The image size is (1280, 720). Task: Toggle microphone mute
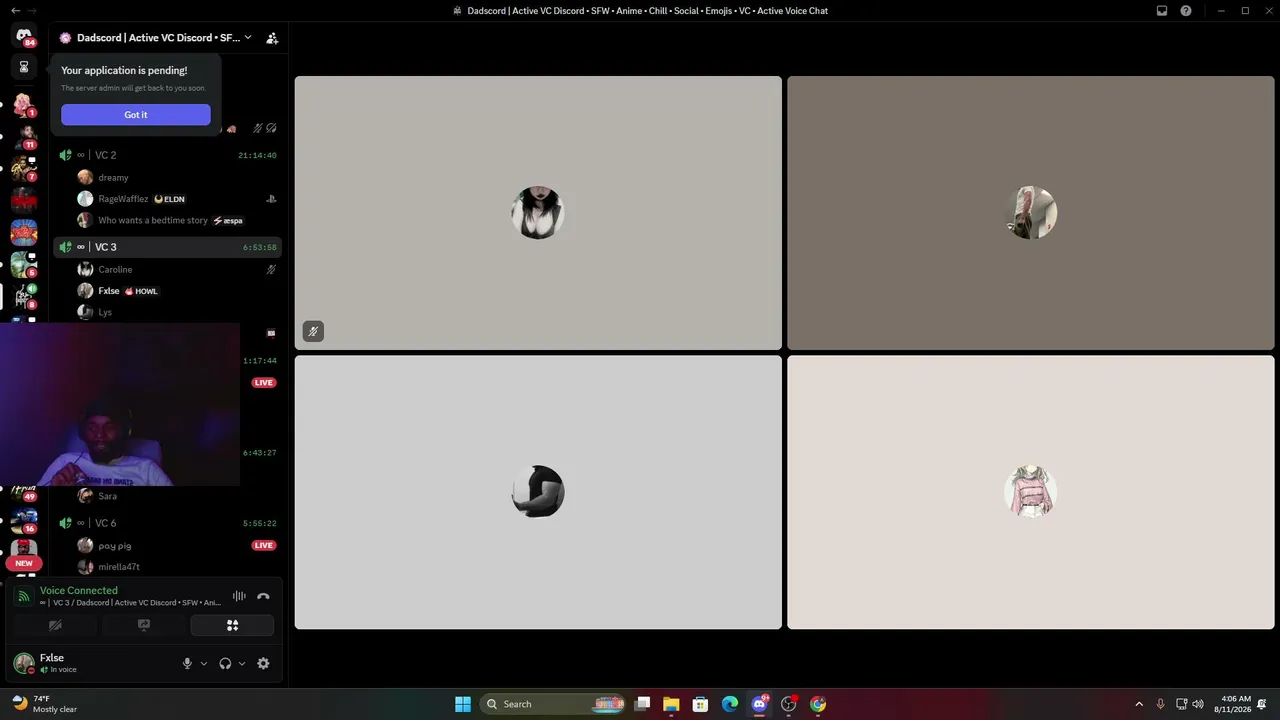click(x=187, y=664)
